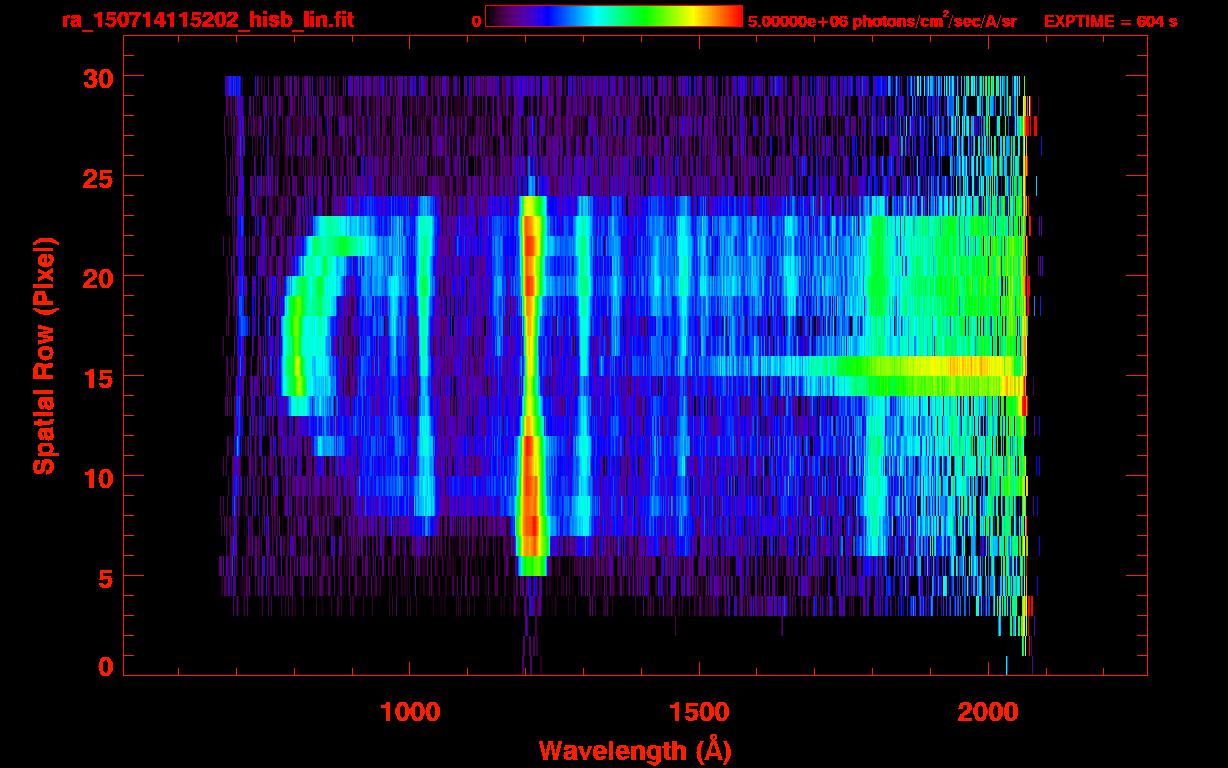The height and width of the screenshot is (768, 1228).
Task: Select the 5.00000e+06 photons color scale label
Action: [x=881, y=21]
